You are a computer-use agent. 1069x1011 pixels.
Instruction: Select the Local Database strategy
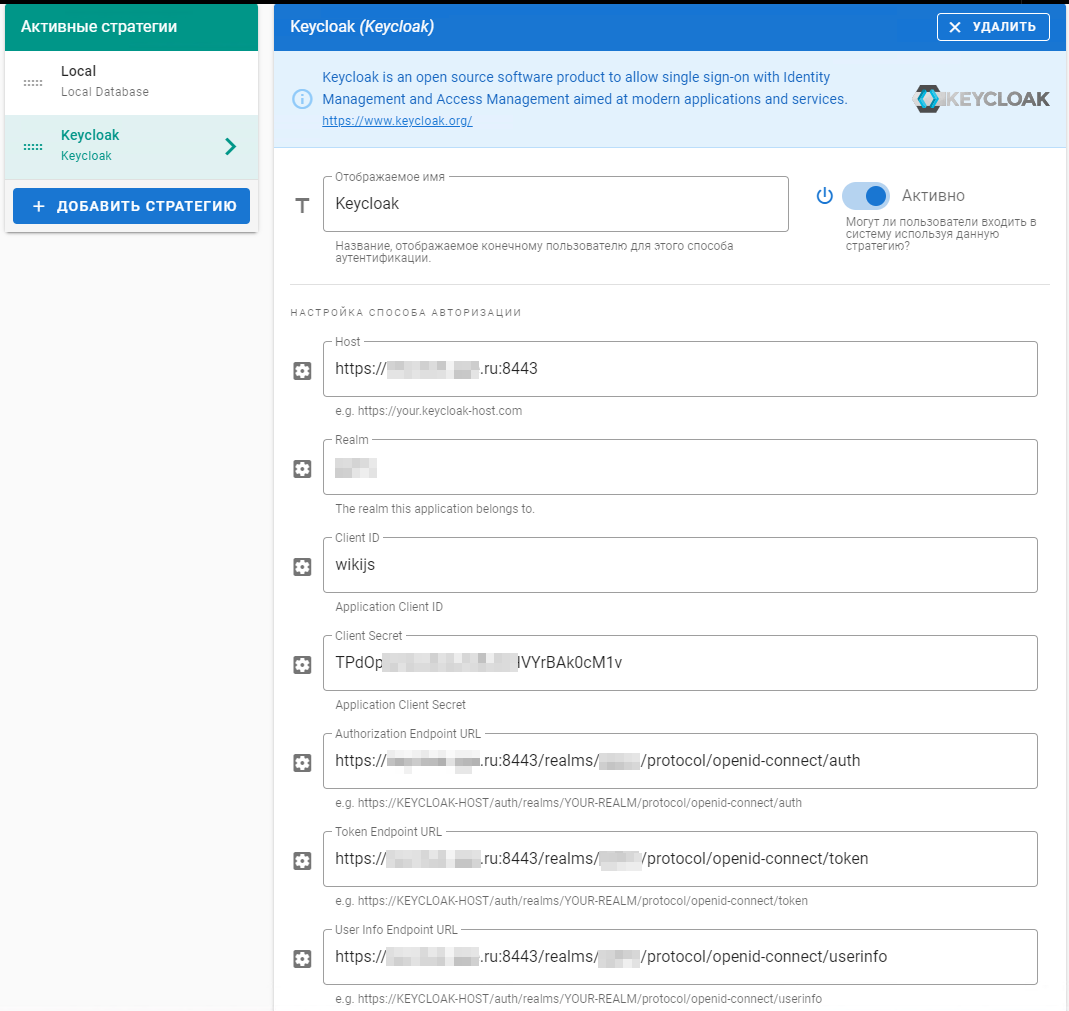point(132,82)
